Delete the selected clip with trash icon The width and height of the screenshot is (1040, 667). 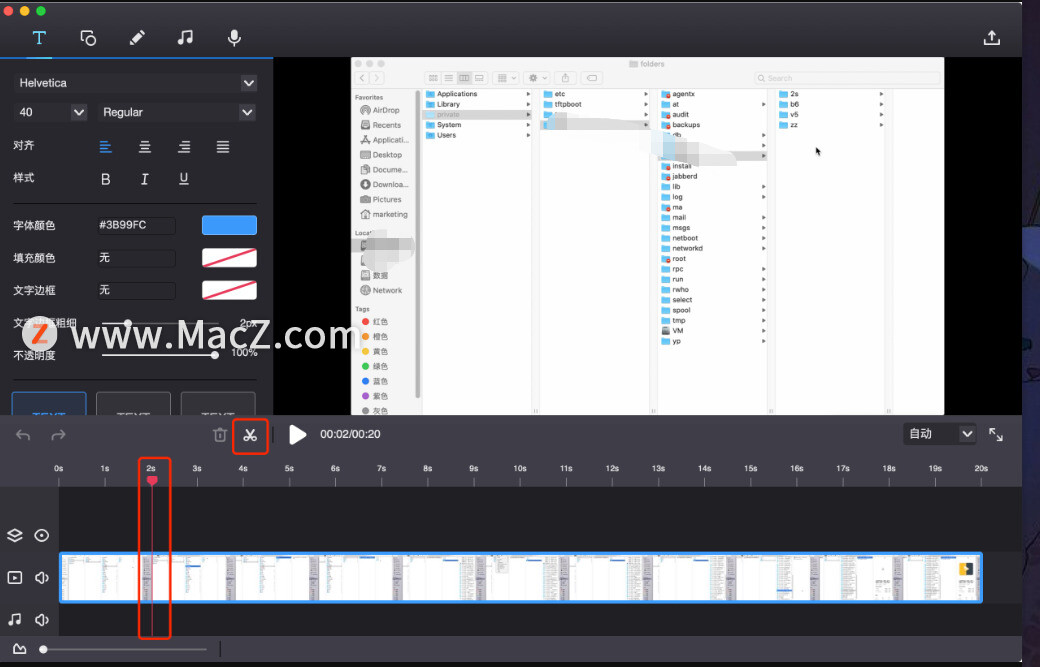click(220, 435)
